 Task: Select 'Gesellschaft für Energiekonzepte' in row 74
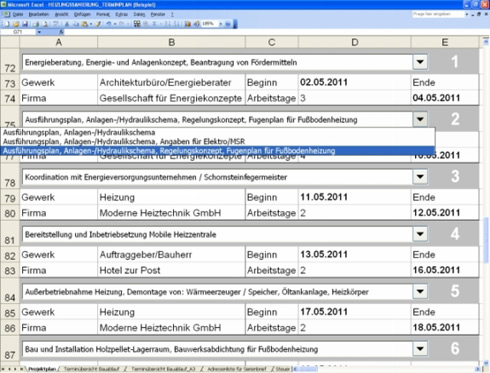click(171, 98)
